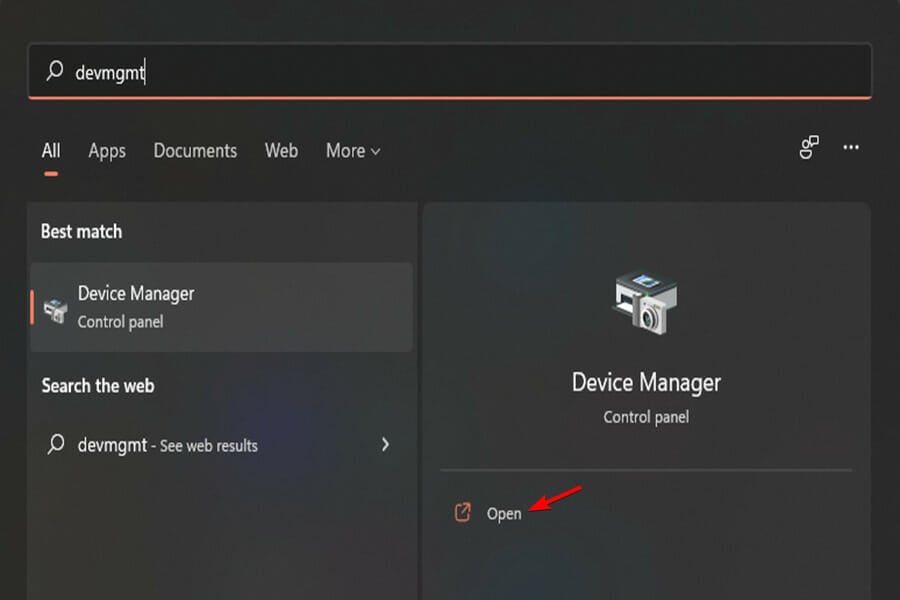Viewport: 900px width, 600px height.
Task: Expand web result with chevron arrow
Action: (385, 444)
